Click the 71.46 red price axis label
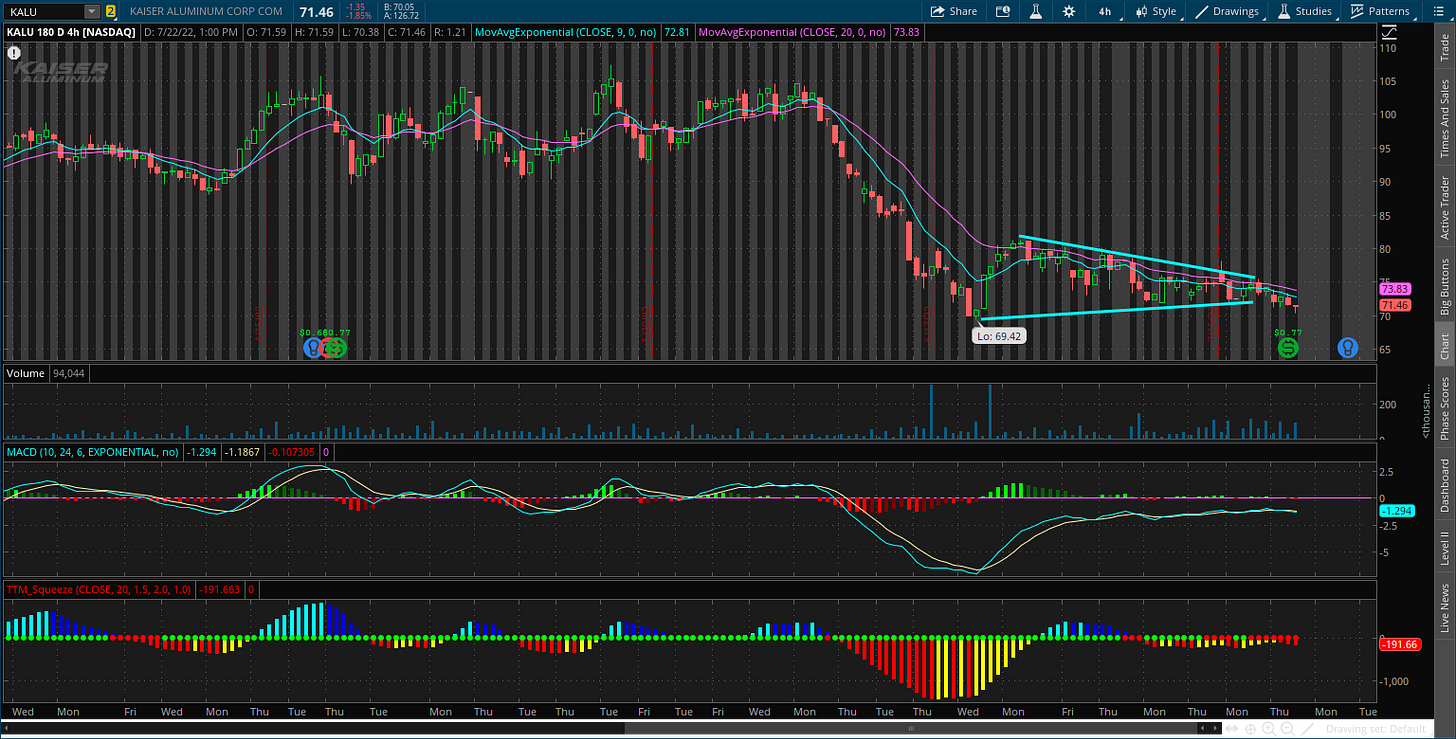The height and width of the screenshot is (739, 1456). 1394,304
